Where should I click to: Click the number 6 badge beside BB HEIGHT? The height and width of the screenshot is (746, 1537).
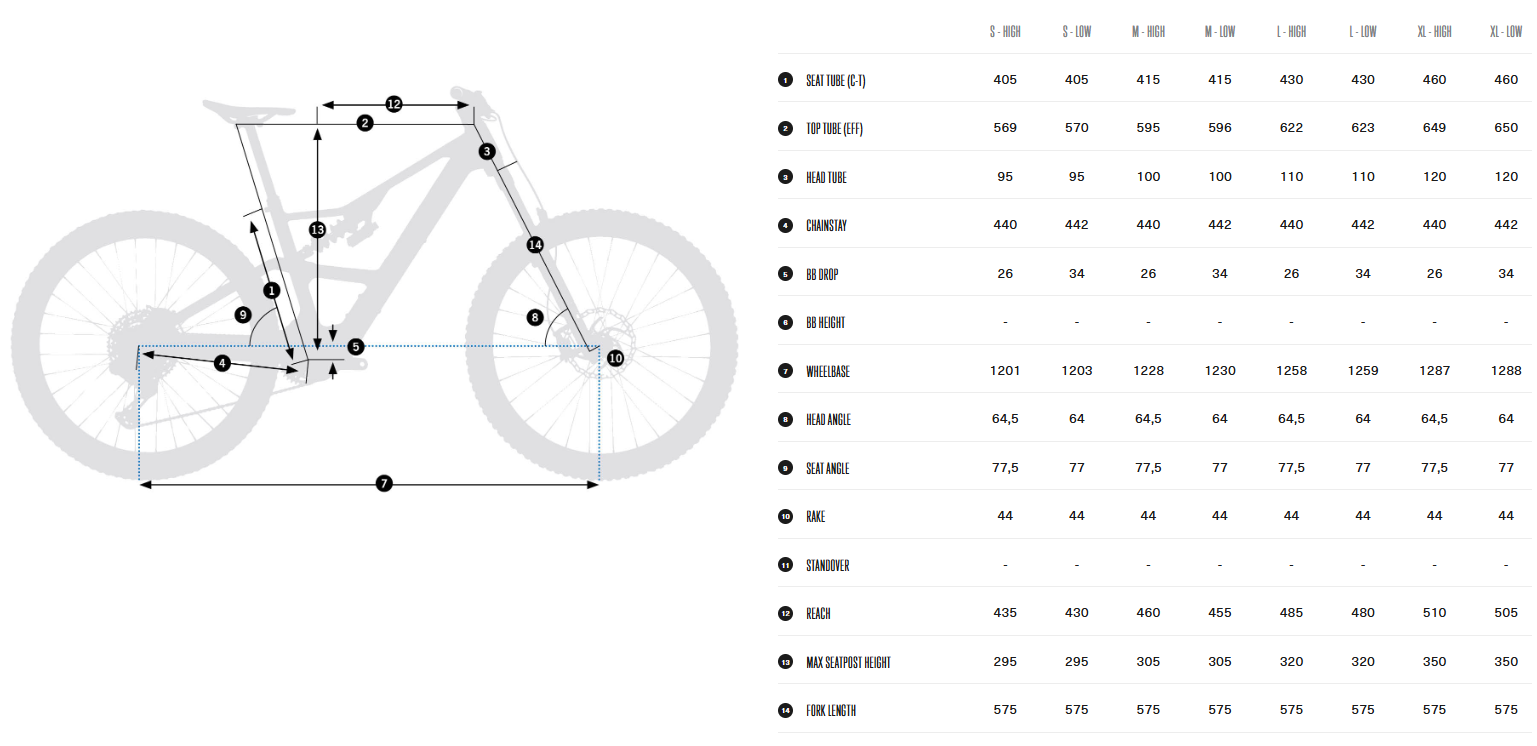(x=785, y=323)
